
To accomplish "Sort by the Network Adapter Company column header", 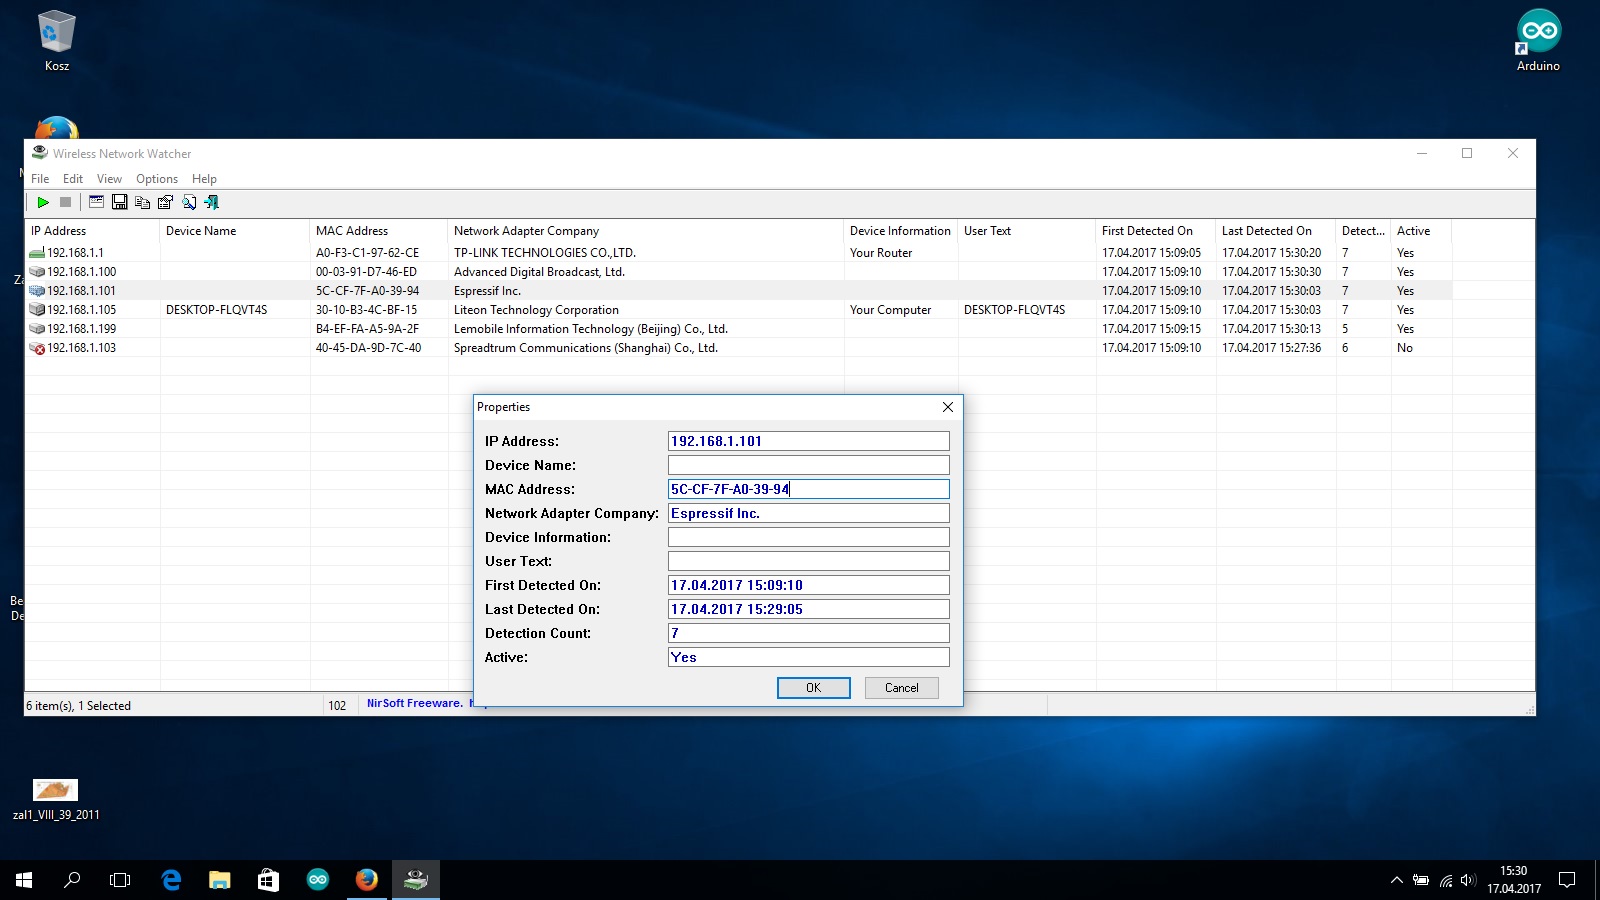I will click(646, 231).
